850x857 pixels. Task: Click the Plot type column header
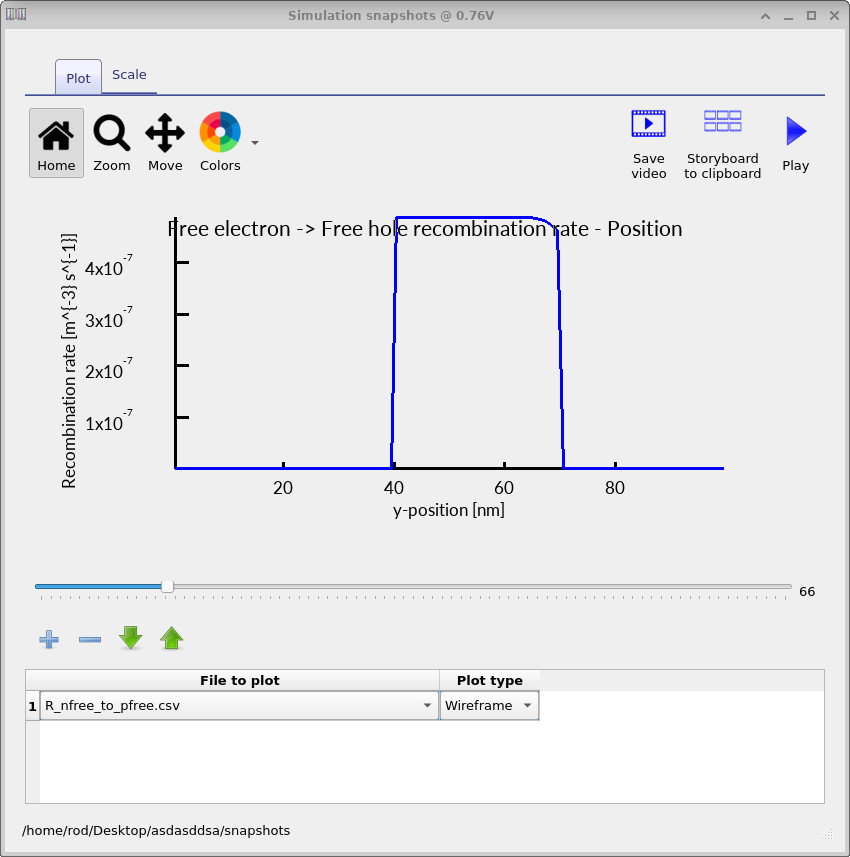pyautogui.click(x=489, y=680)
